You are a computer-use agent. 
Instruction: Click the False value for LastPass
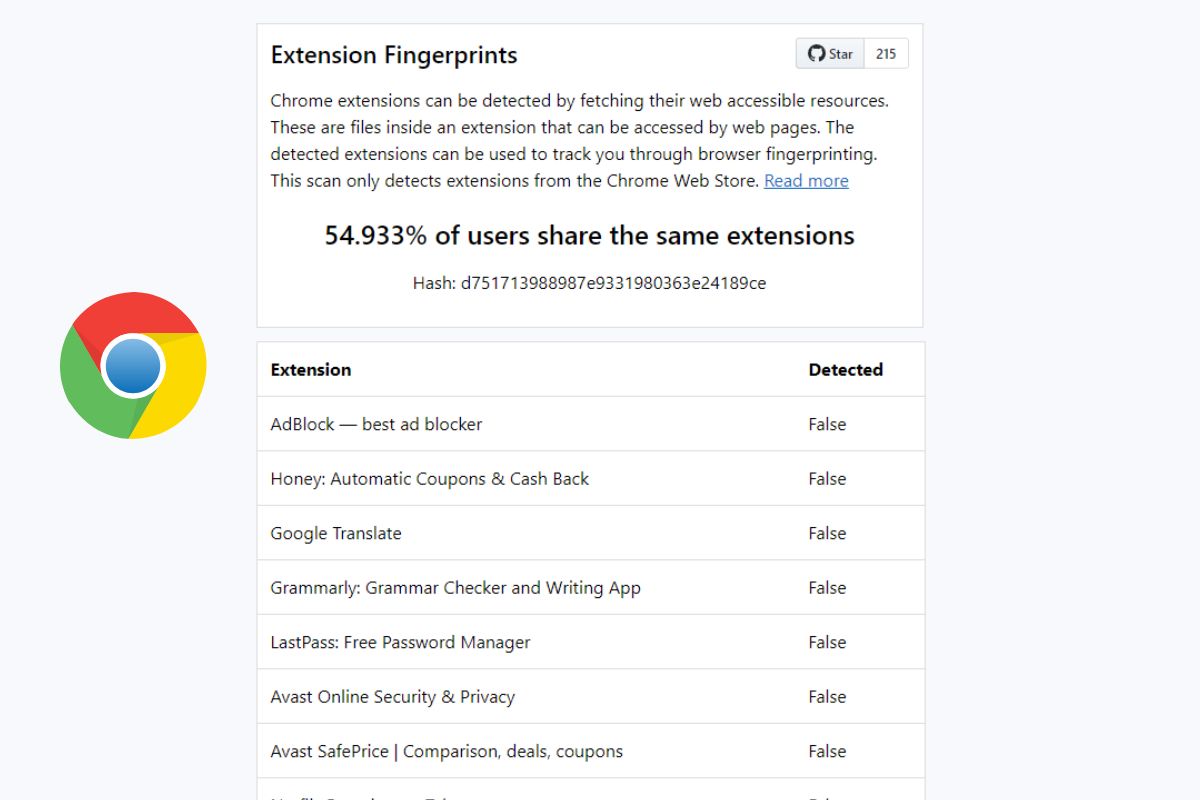click(827, 642)
